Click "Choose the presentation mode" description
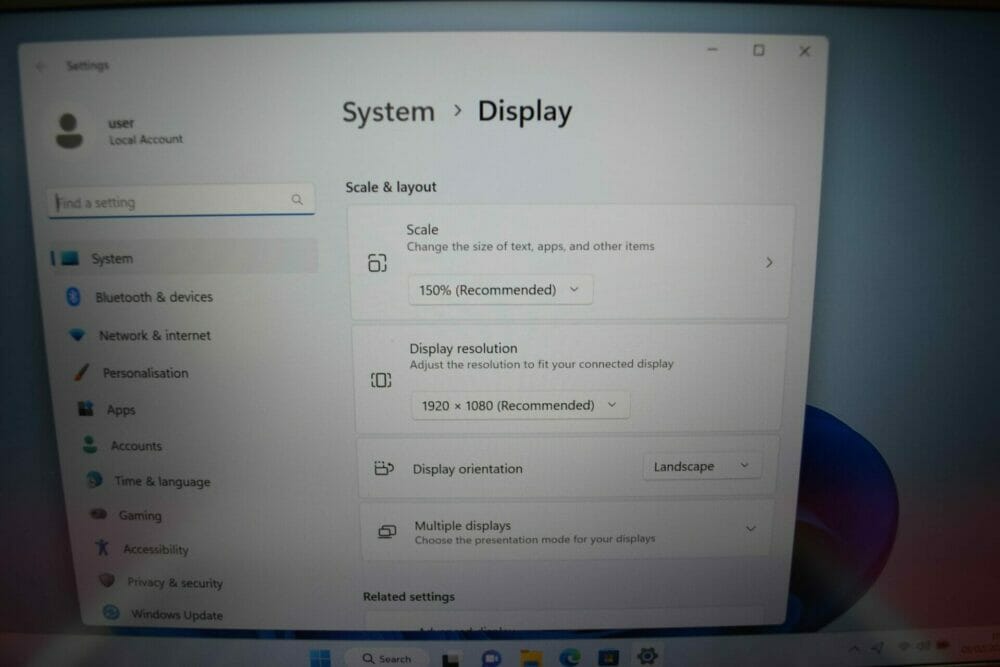 point(535,539)
